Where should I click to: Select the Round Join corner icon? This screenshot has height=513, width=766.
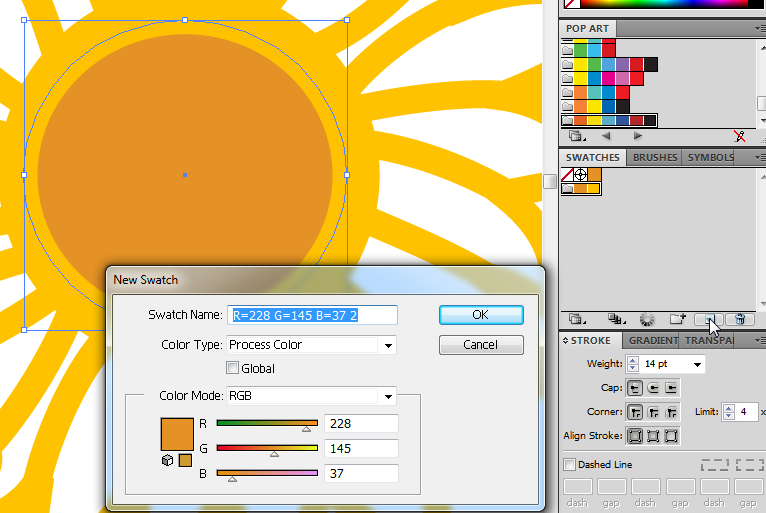pos(652,412)
